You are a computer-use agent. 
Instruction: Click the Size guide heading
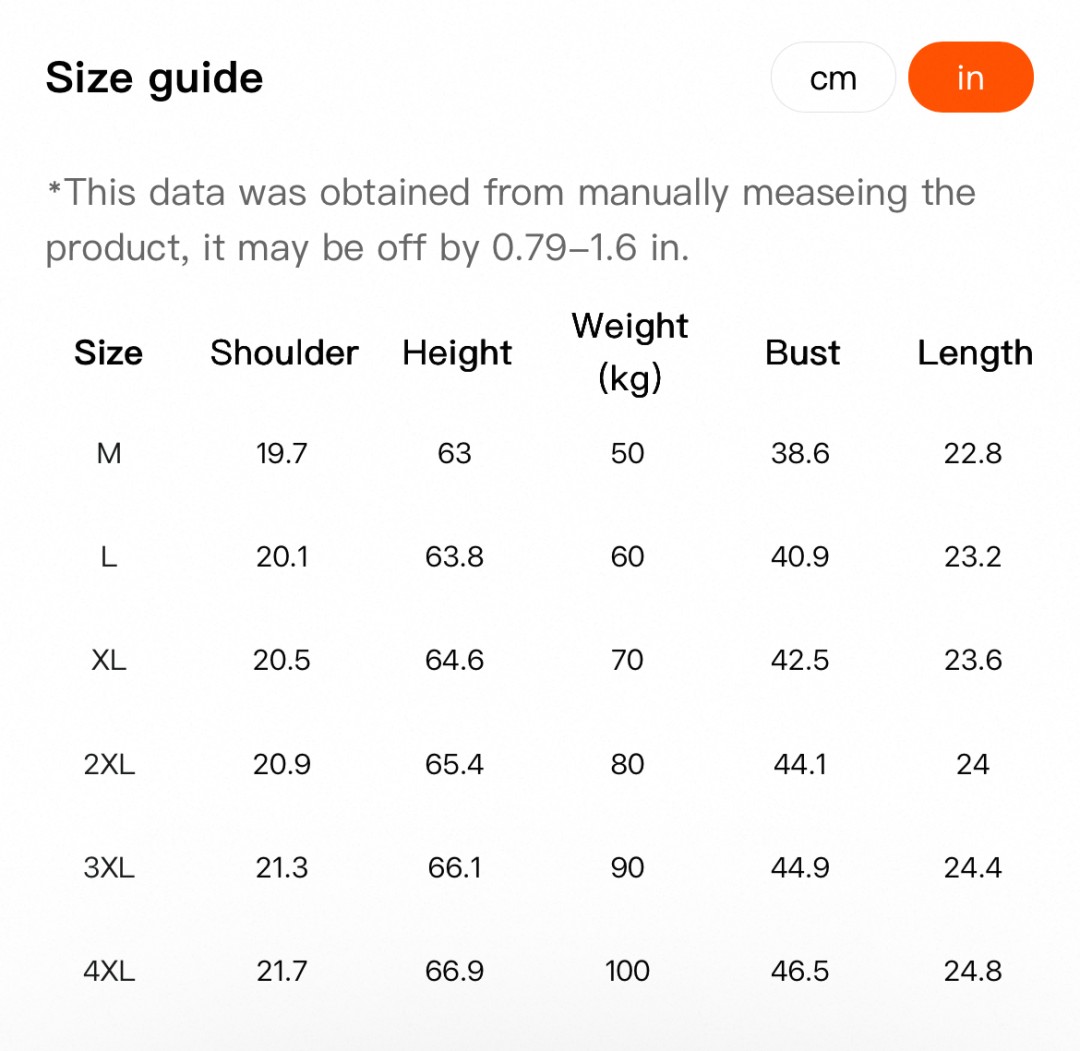155,78
